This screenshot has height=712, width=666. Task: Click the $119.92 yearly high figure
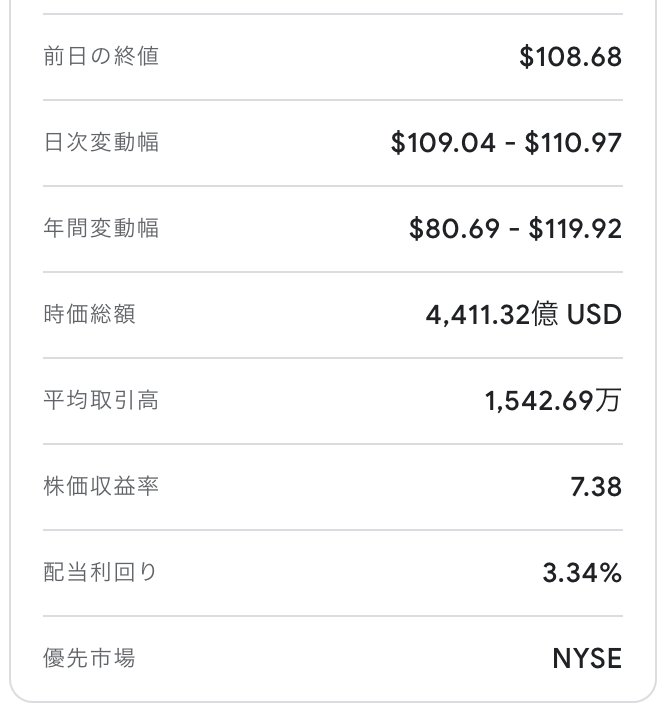tap(575, 228)
